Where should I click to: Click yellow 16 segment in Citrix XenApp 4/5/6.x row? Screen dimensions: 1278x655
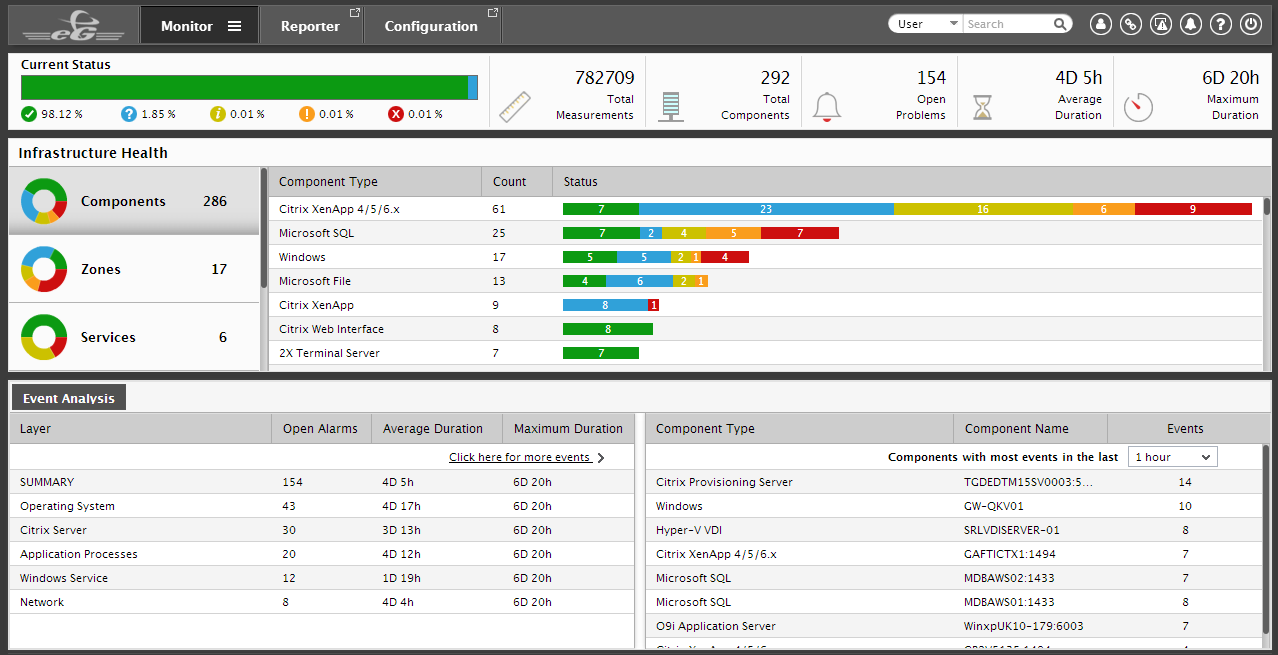click(983, 209)
